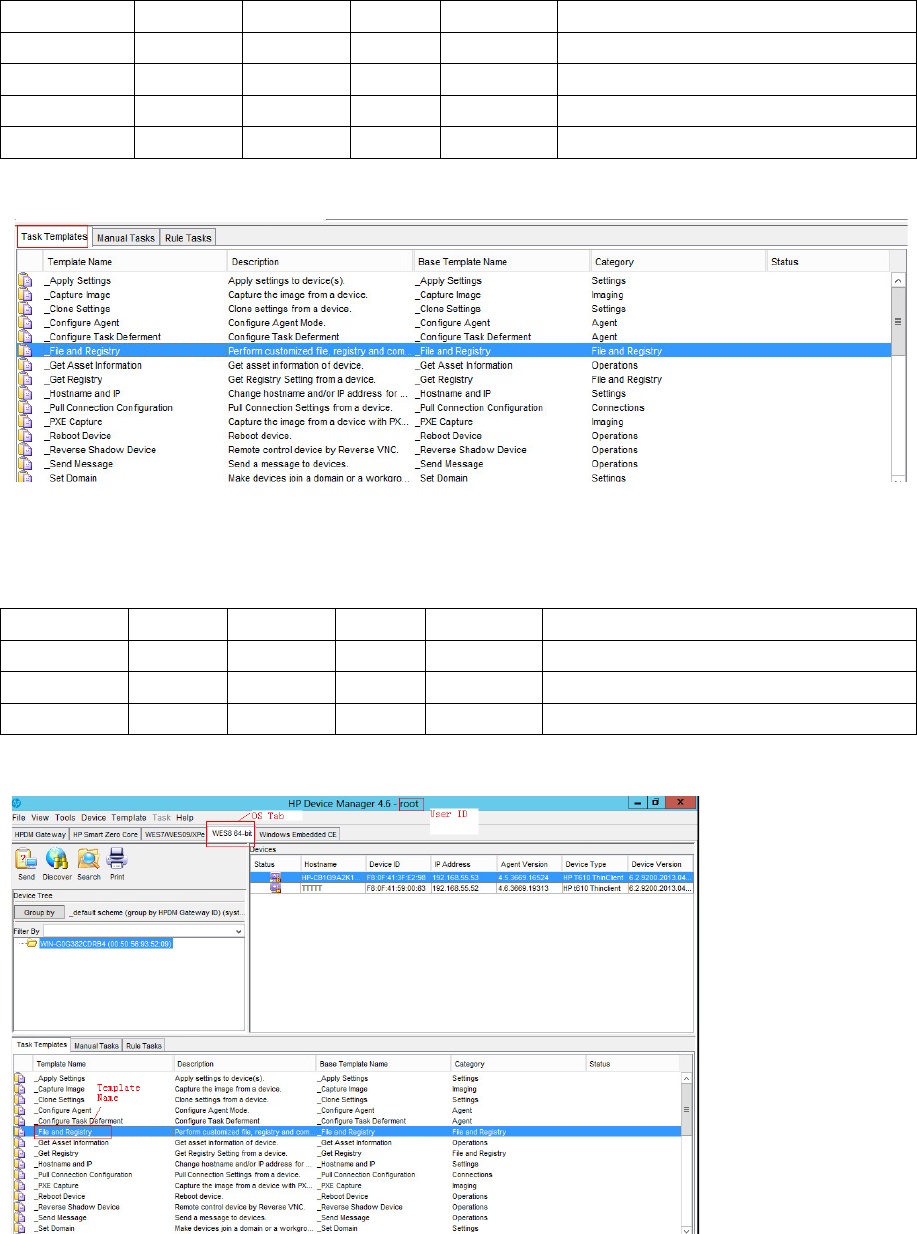Switch to the Windows Embedded CE tab
Screen dimensions: 917x1234
(298, 833)
